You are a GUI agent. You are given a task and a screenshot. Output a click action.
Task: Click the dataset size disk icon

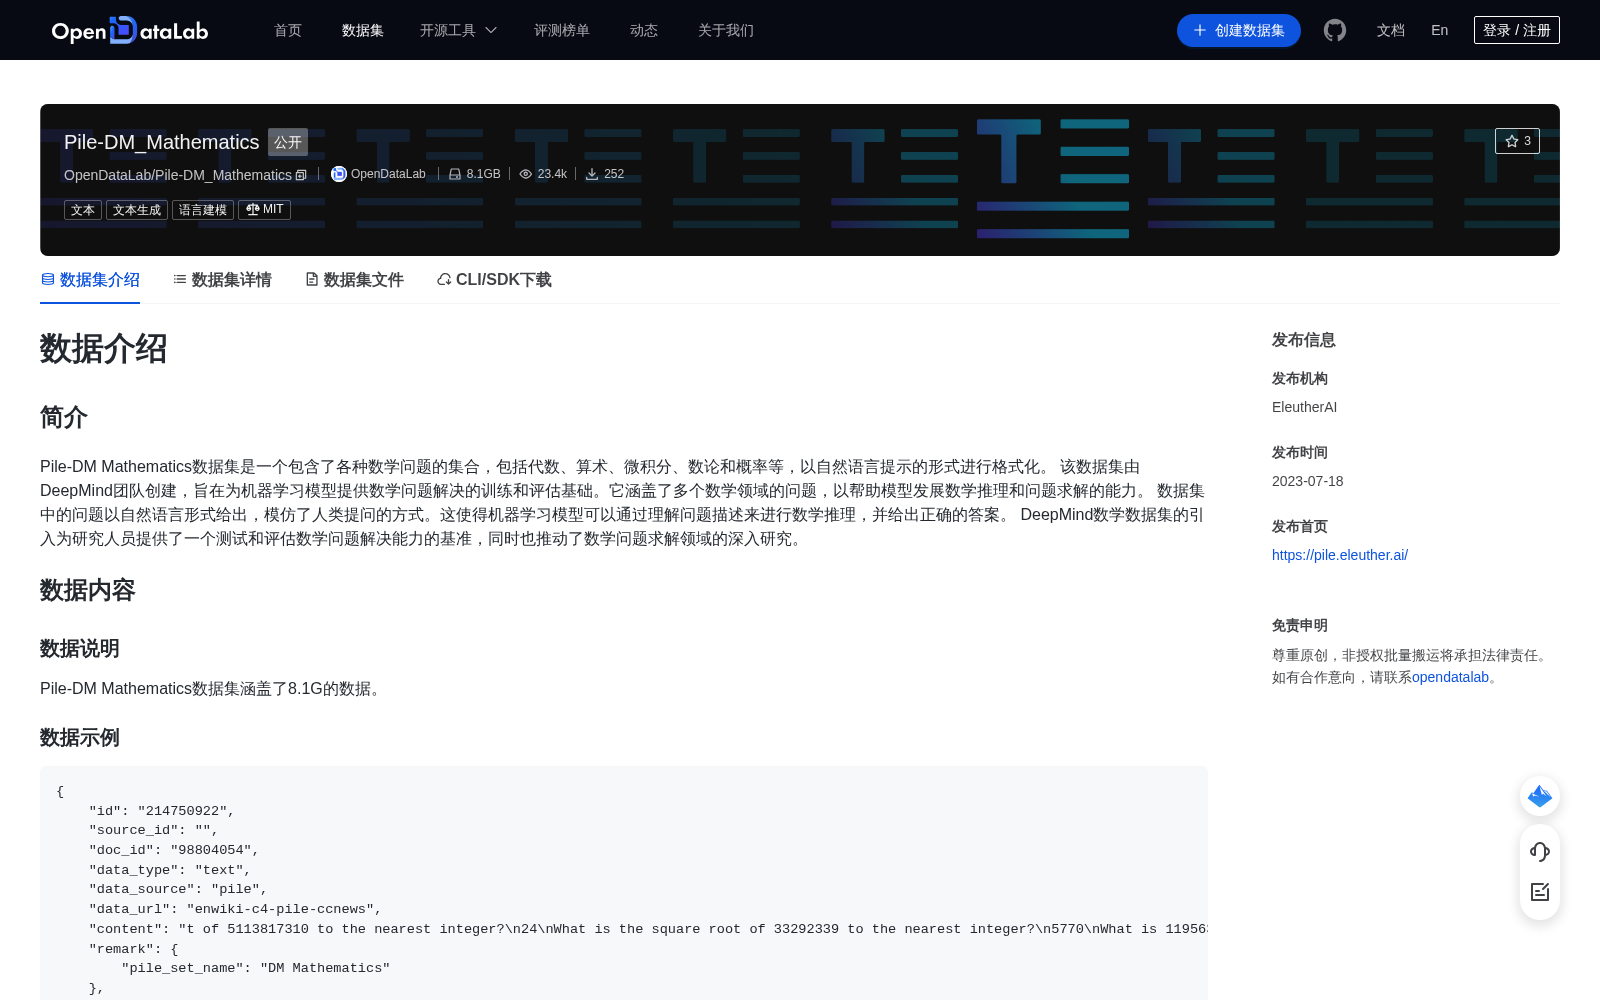click(x=455, y=174)
